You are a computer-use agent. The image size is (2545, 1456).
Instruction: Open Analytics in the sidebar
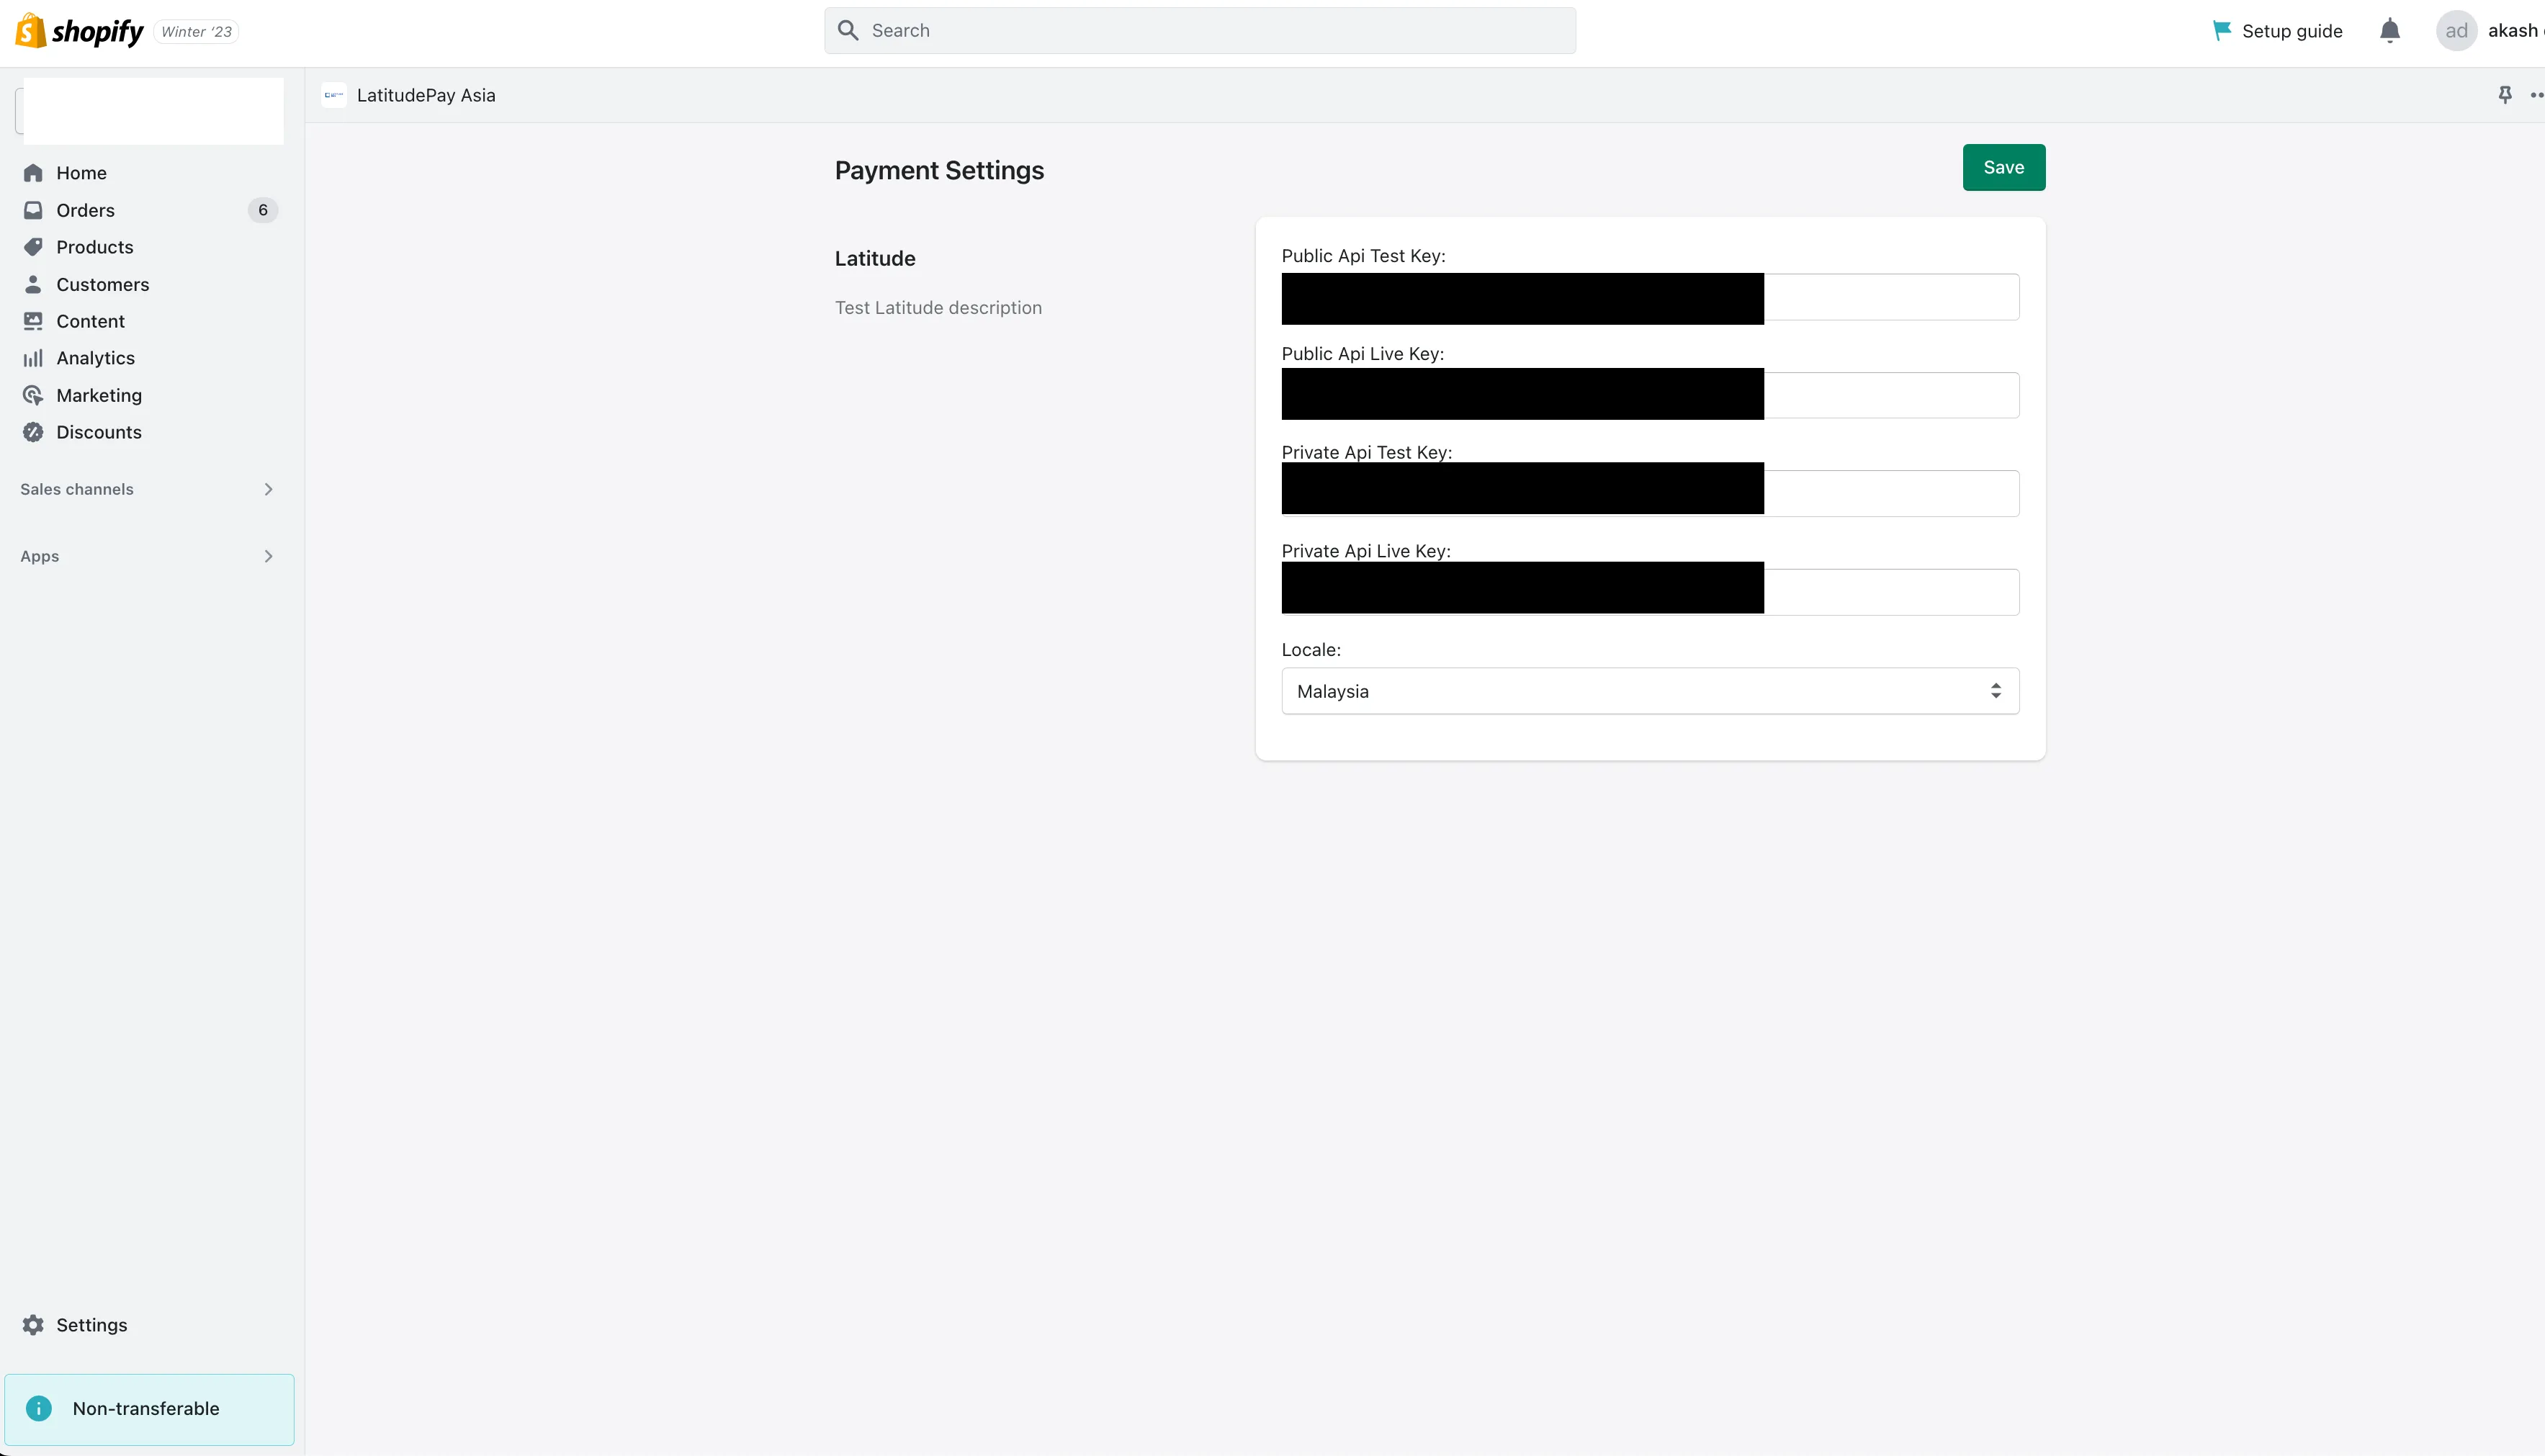pyautogui.click(x=150, y=358)
